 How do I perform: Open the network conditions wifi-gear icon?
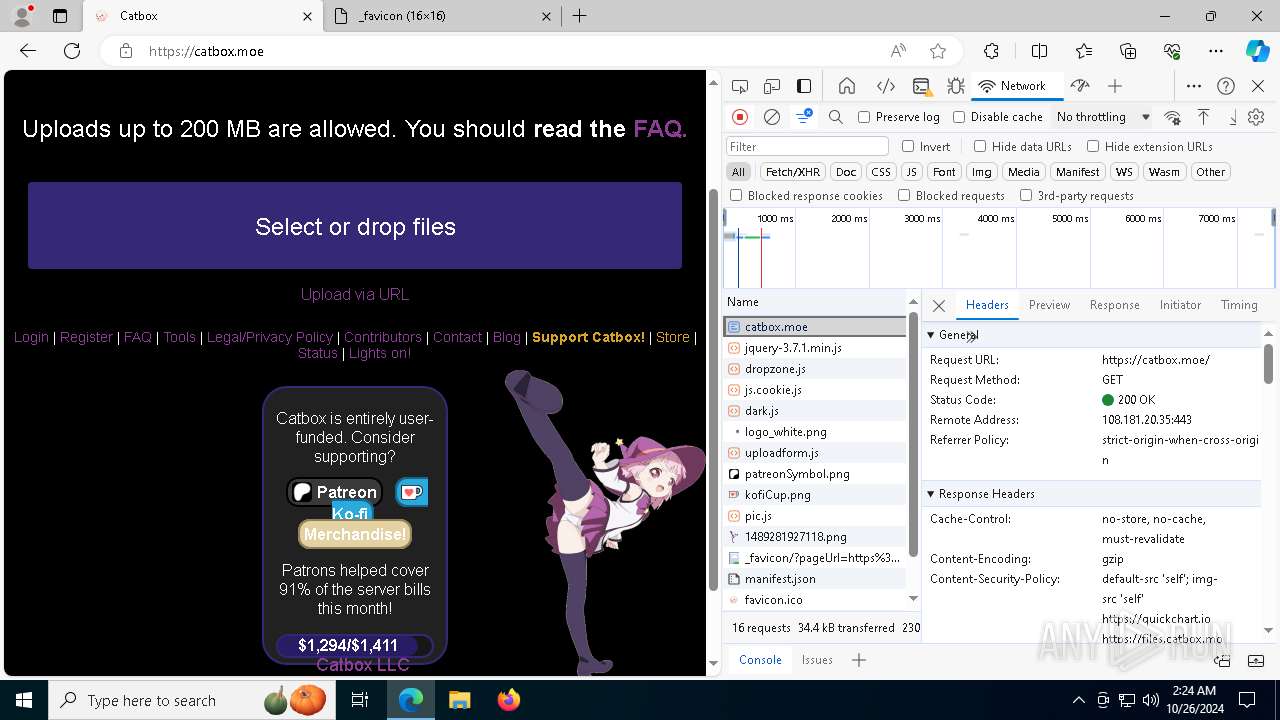tap(1173, 117)
